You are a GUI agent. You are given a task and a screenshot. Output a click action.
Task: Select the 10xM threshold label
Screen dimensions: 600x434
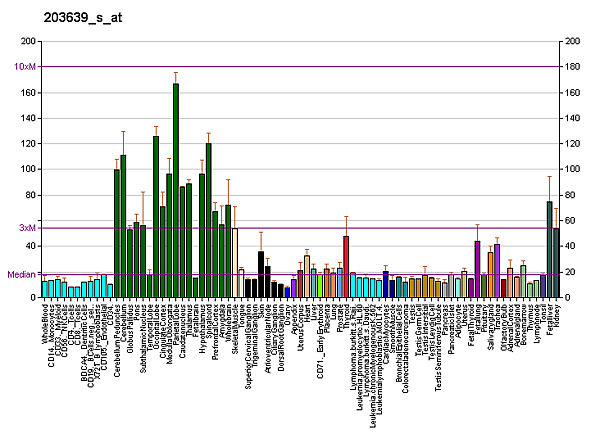25,67
